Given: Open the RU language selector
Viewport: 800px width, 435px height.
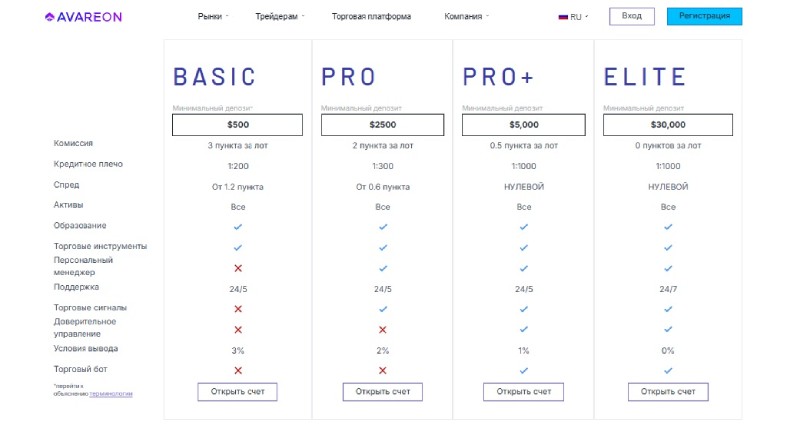Looking at the screenshot, I should coord(573,17).
